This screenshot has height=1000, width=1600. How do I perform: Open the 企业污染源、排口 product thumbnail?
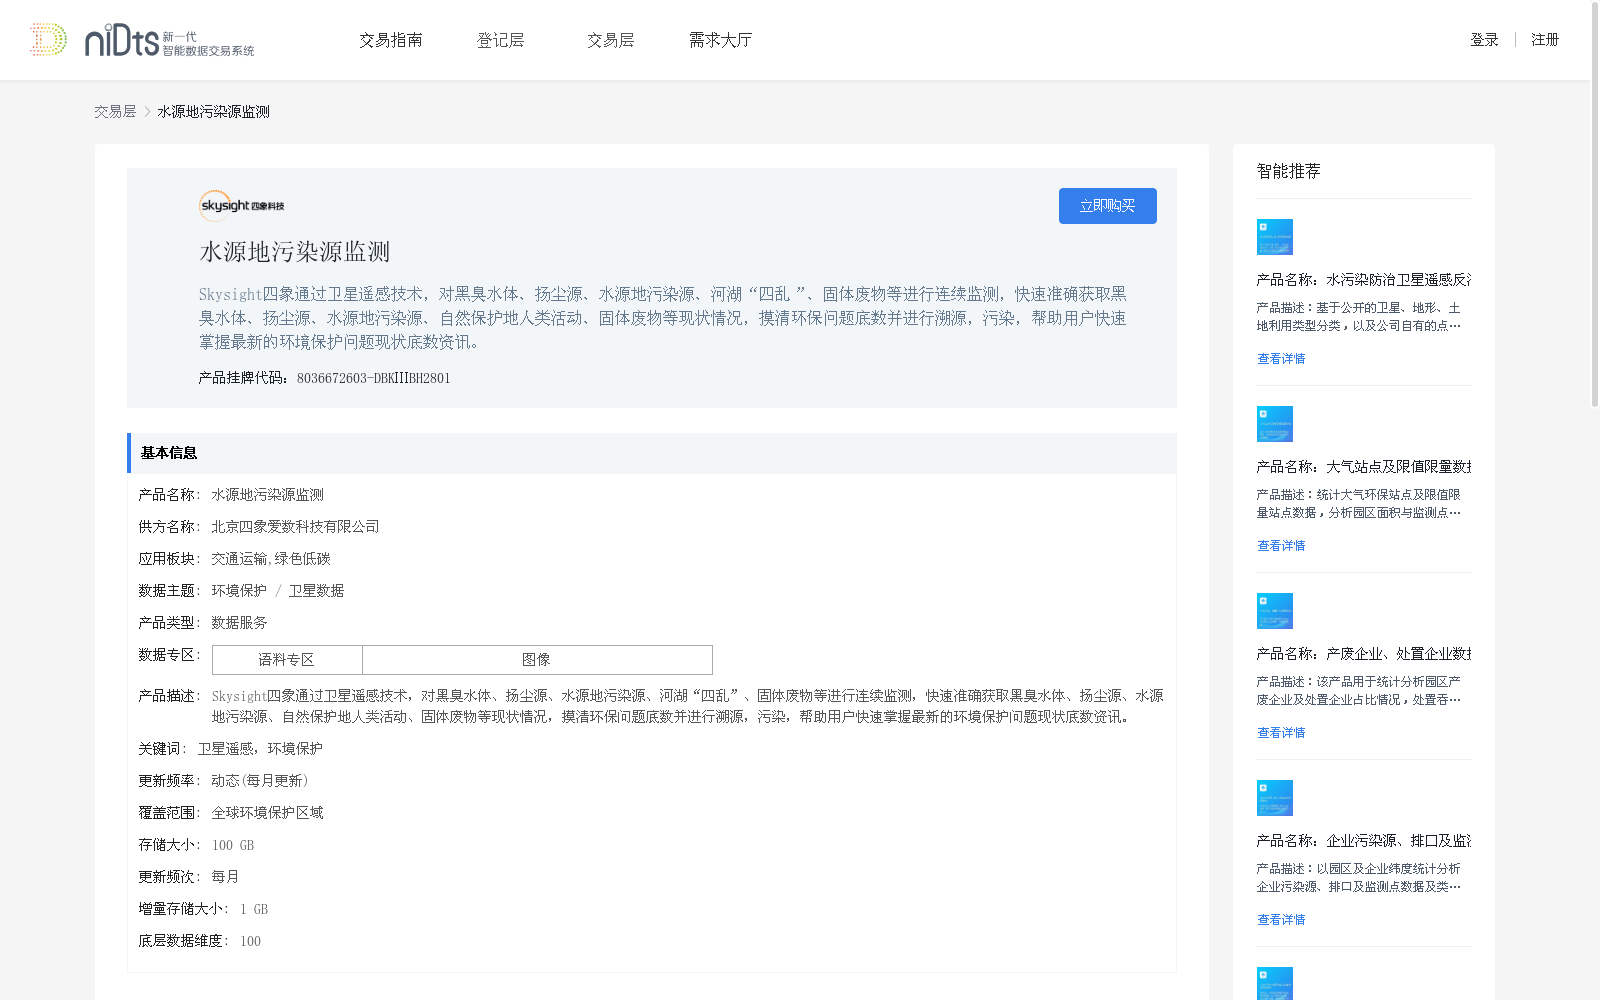(1275, 798)
